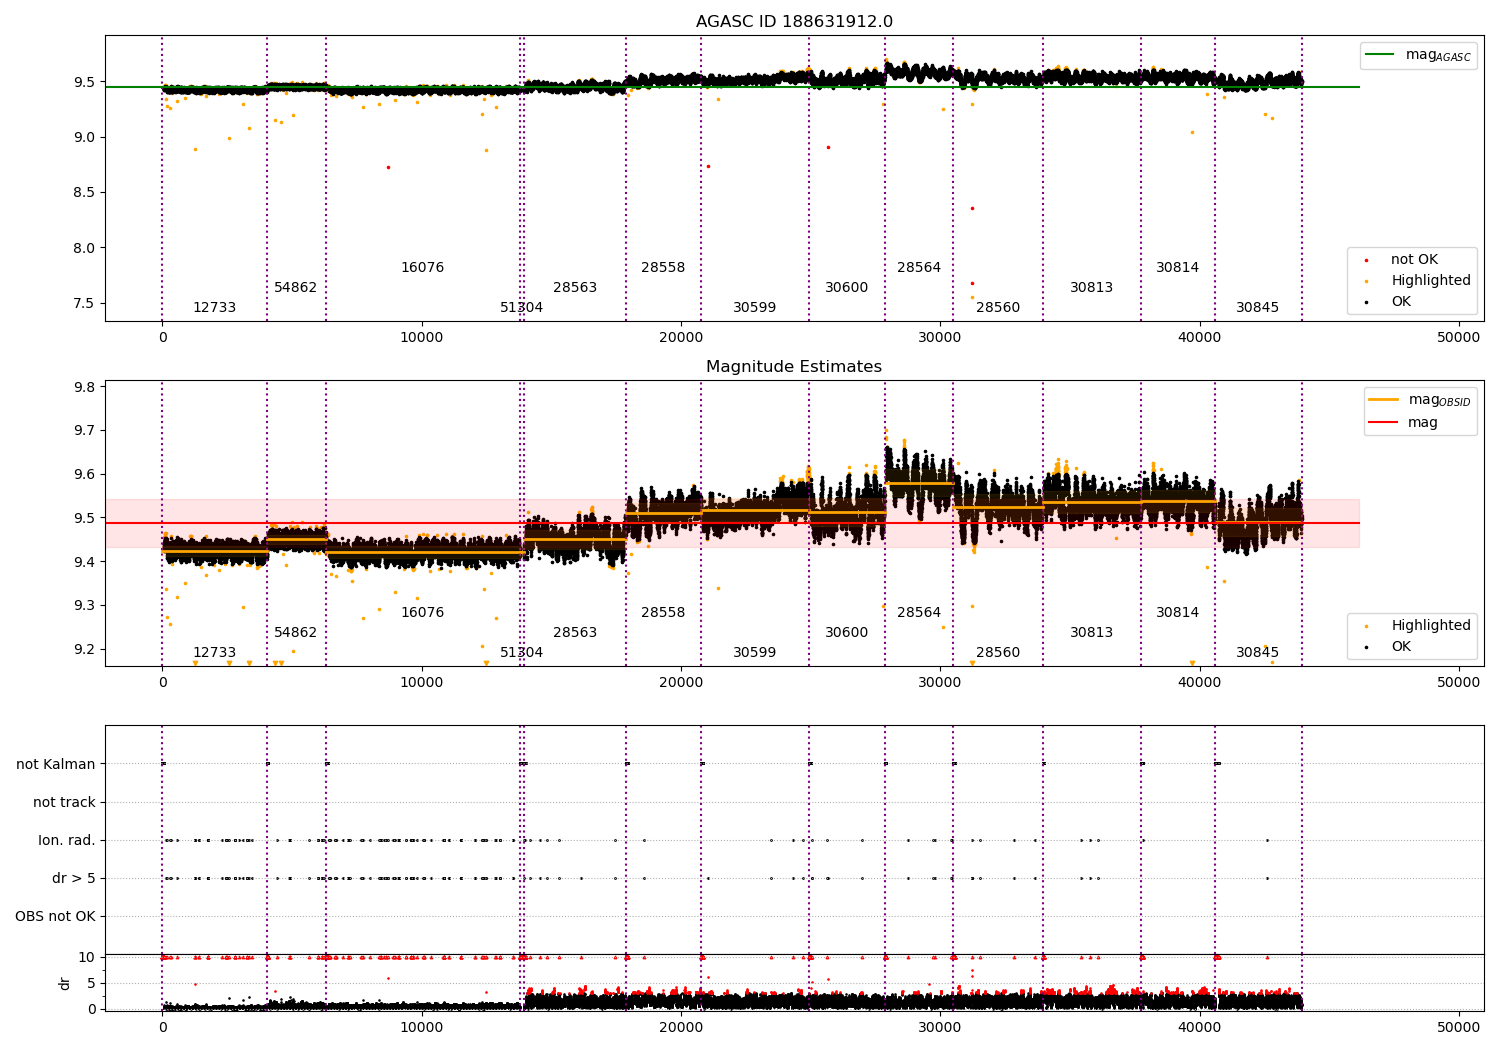
Task: Click obsid label 51304 in the AGASC ID plot
Action: click(521, 308)
